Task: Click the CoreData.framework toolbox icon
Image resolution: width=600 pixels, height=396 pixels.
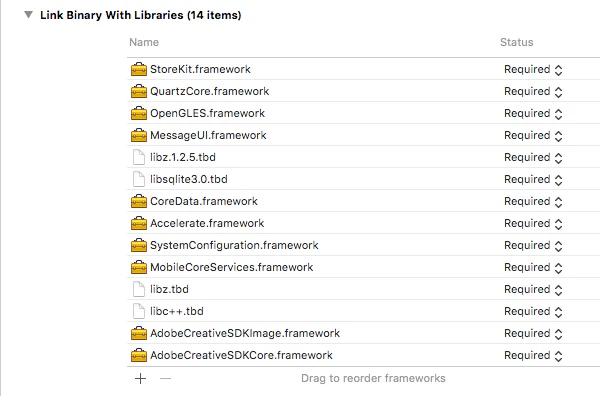Action: click(x=139, y=201)
